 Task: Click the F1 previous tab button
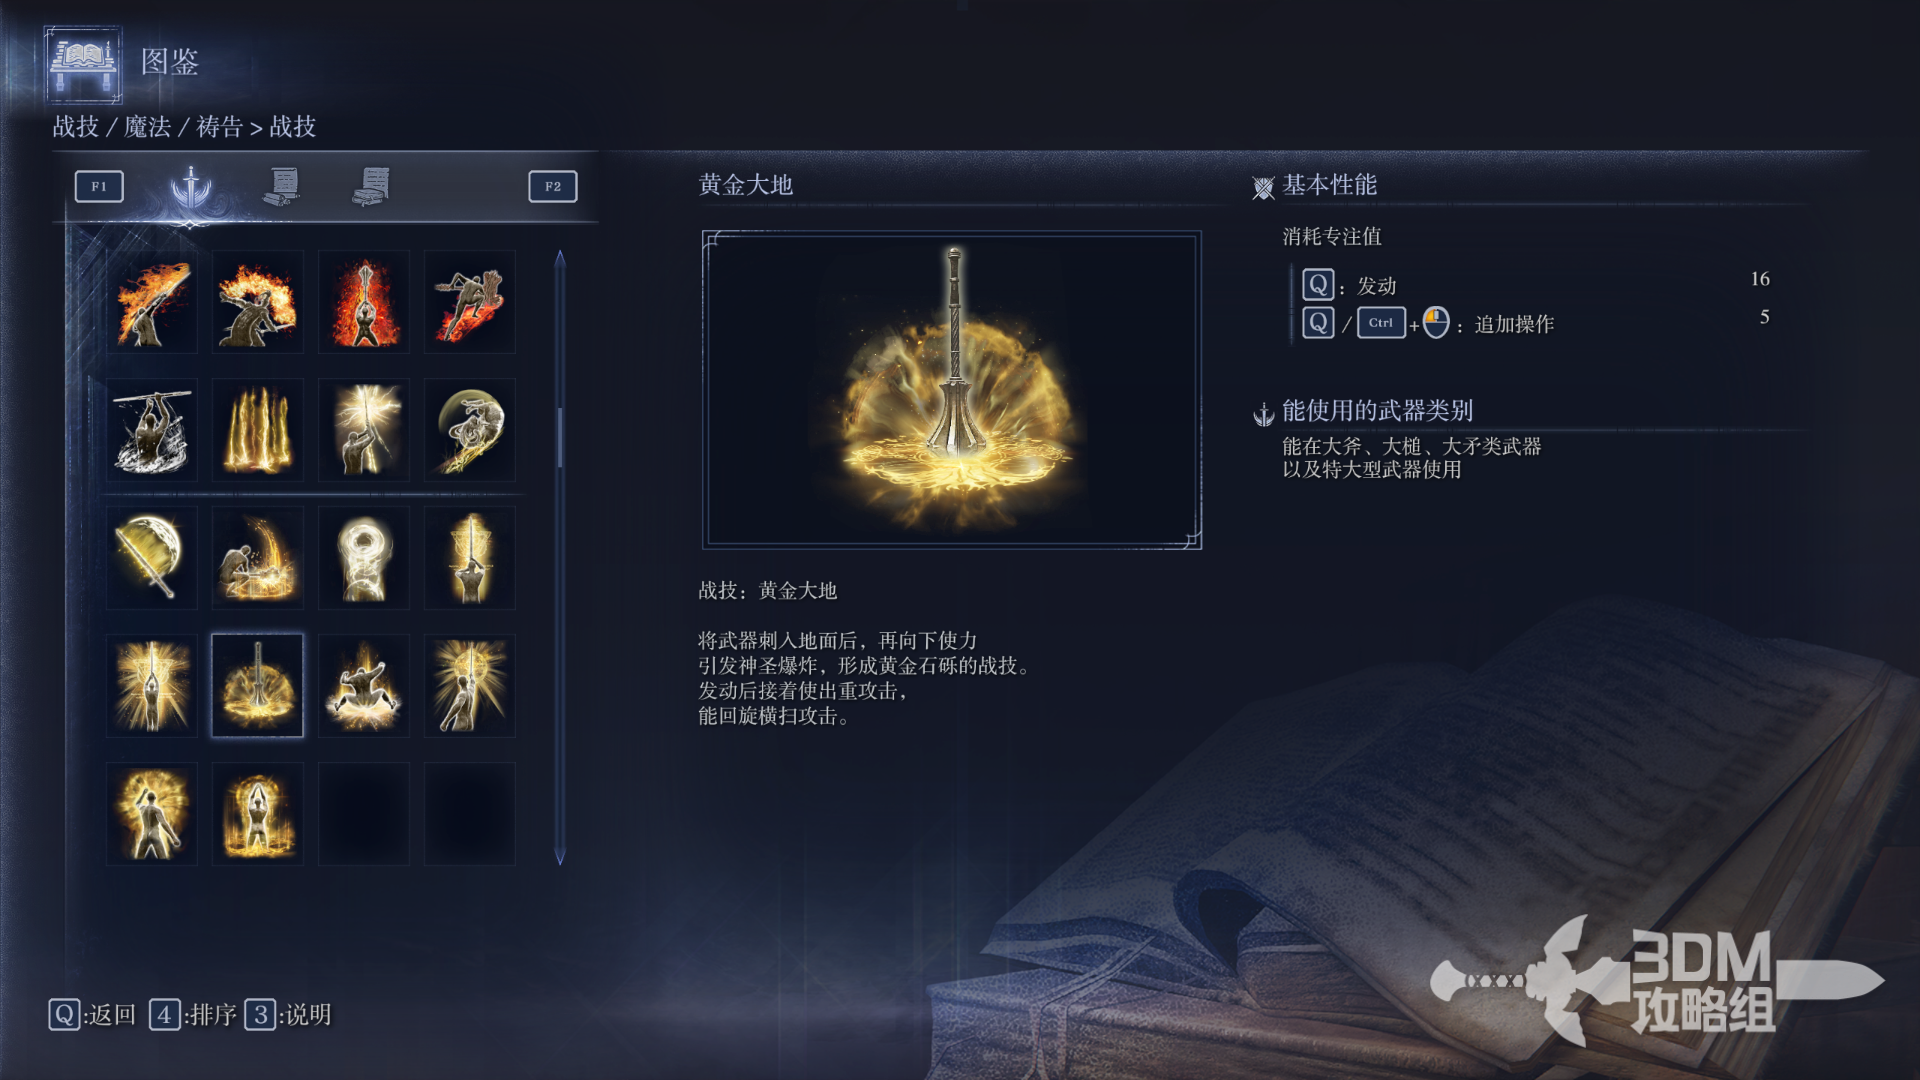click(99, 187)
